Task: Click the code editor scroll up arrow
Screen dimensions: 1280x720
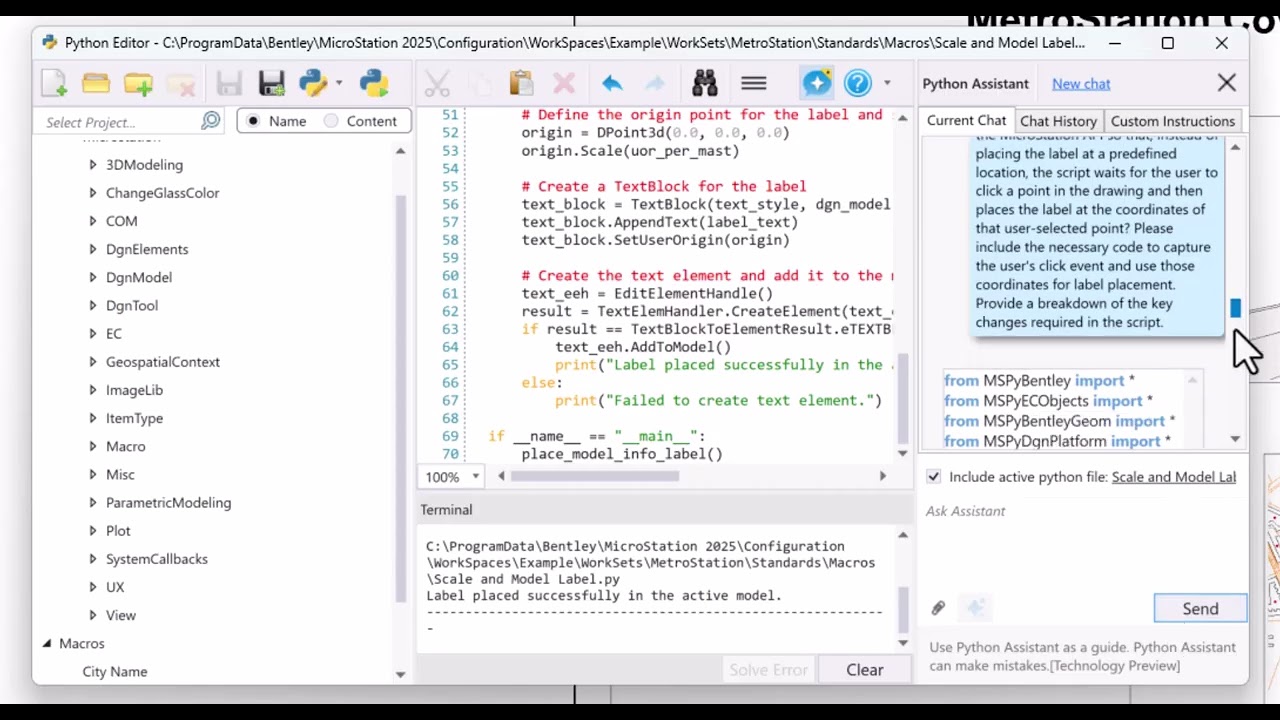Action: point(902,118)
